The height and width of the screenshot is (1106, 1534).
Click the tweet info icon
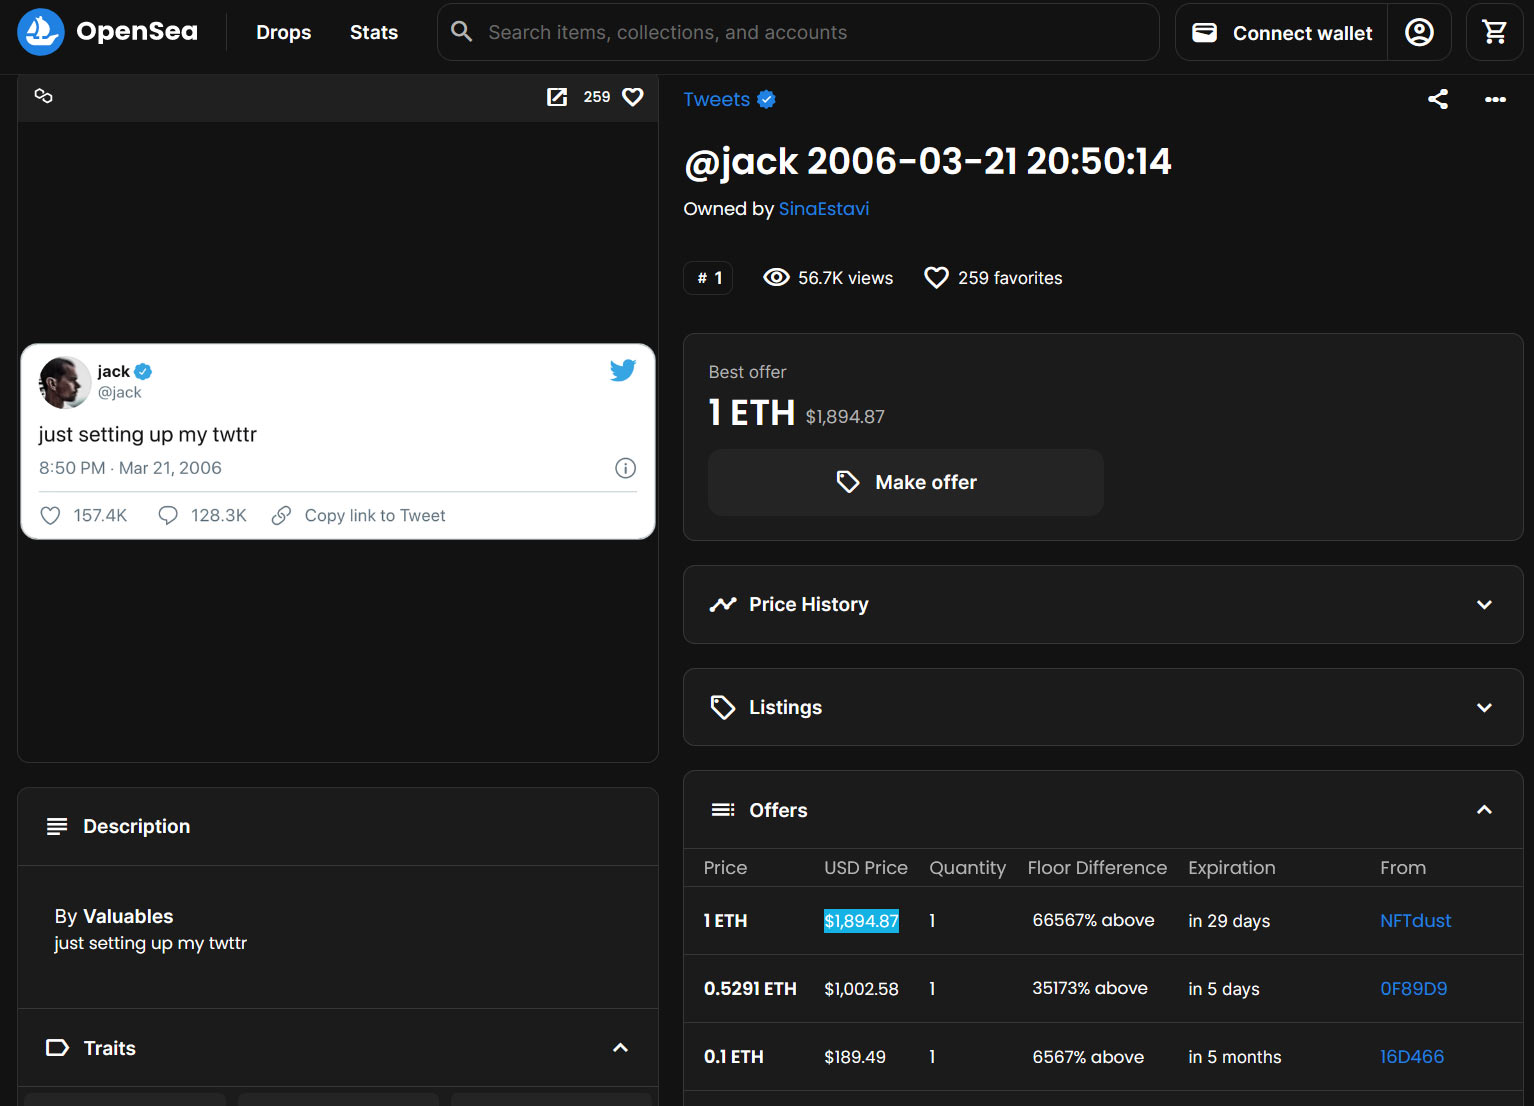pos(625,468)
